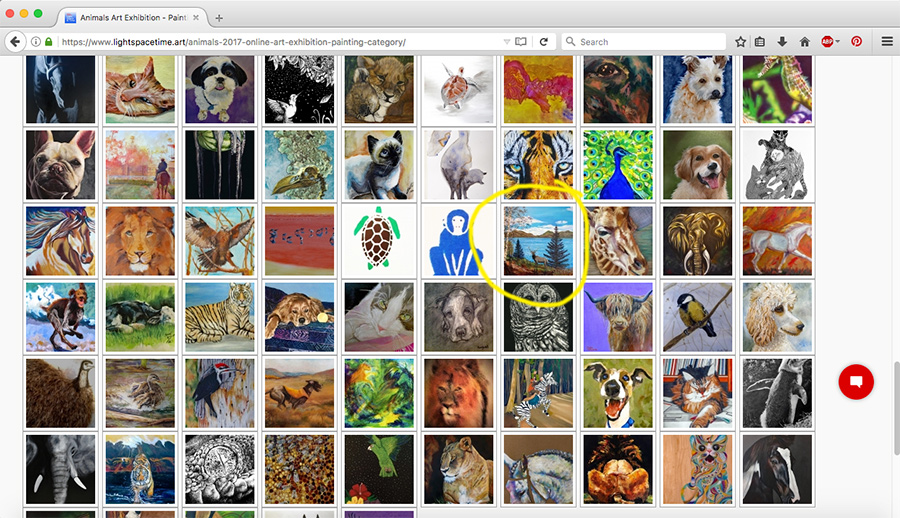Image resolution: width=900 pixels, height=518 pixels.
Task: Open the poodle portrait painting
Action: tap(777, 317)
